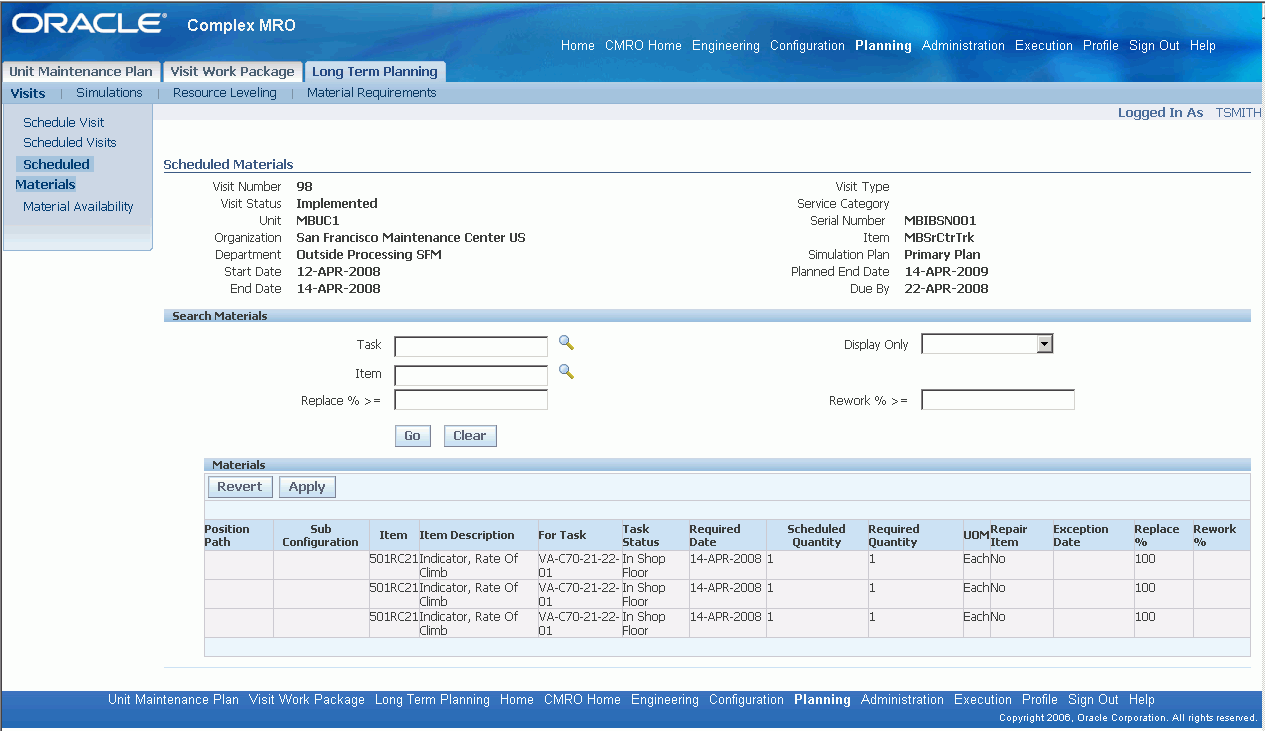Open CMRO Home in top navigation
This screenshot has height=731, width=1265.
[643, 45]
